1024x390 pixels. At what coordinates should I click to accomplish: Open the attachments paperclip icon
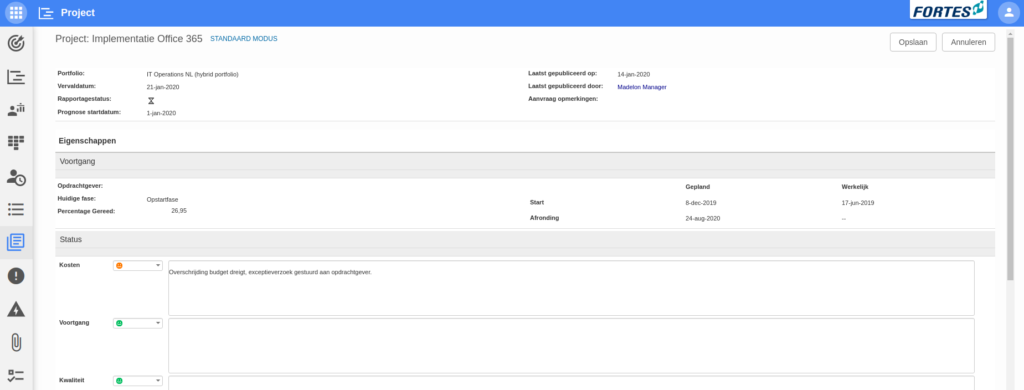pyautogui.click(x=16, y=342)
